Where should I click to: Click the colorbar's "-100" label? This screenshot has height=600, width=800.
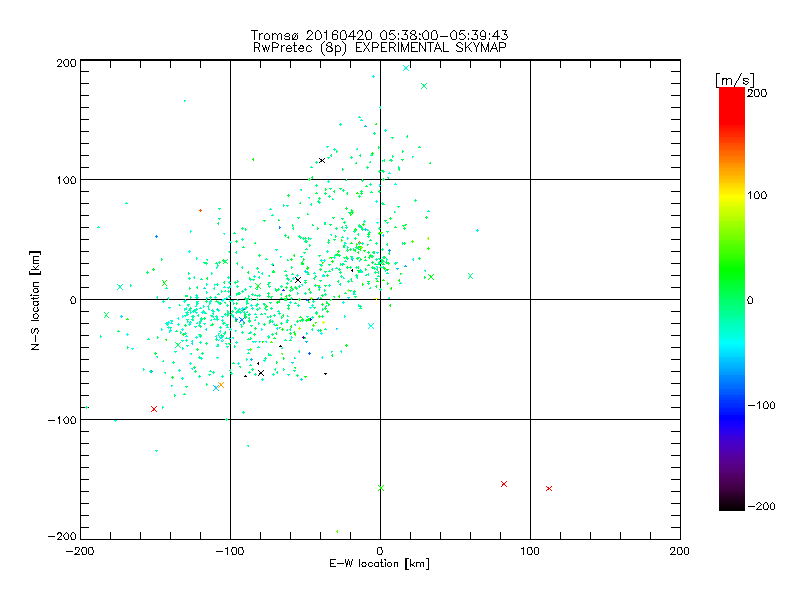point(761,405)
